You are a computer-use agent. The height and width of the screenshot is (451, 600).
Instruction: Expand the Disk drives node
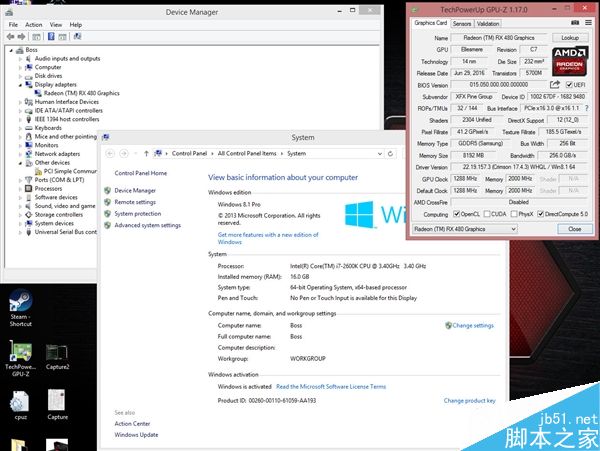[20, 76]
